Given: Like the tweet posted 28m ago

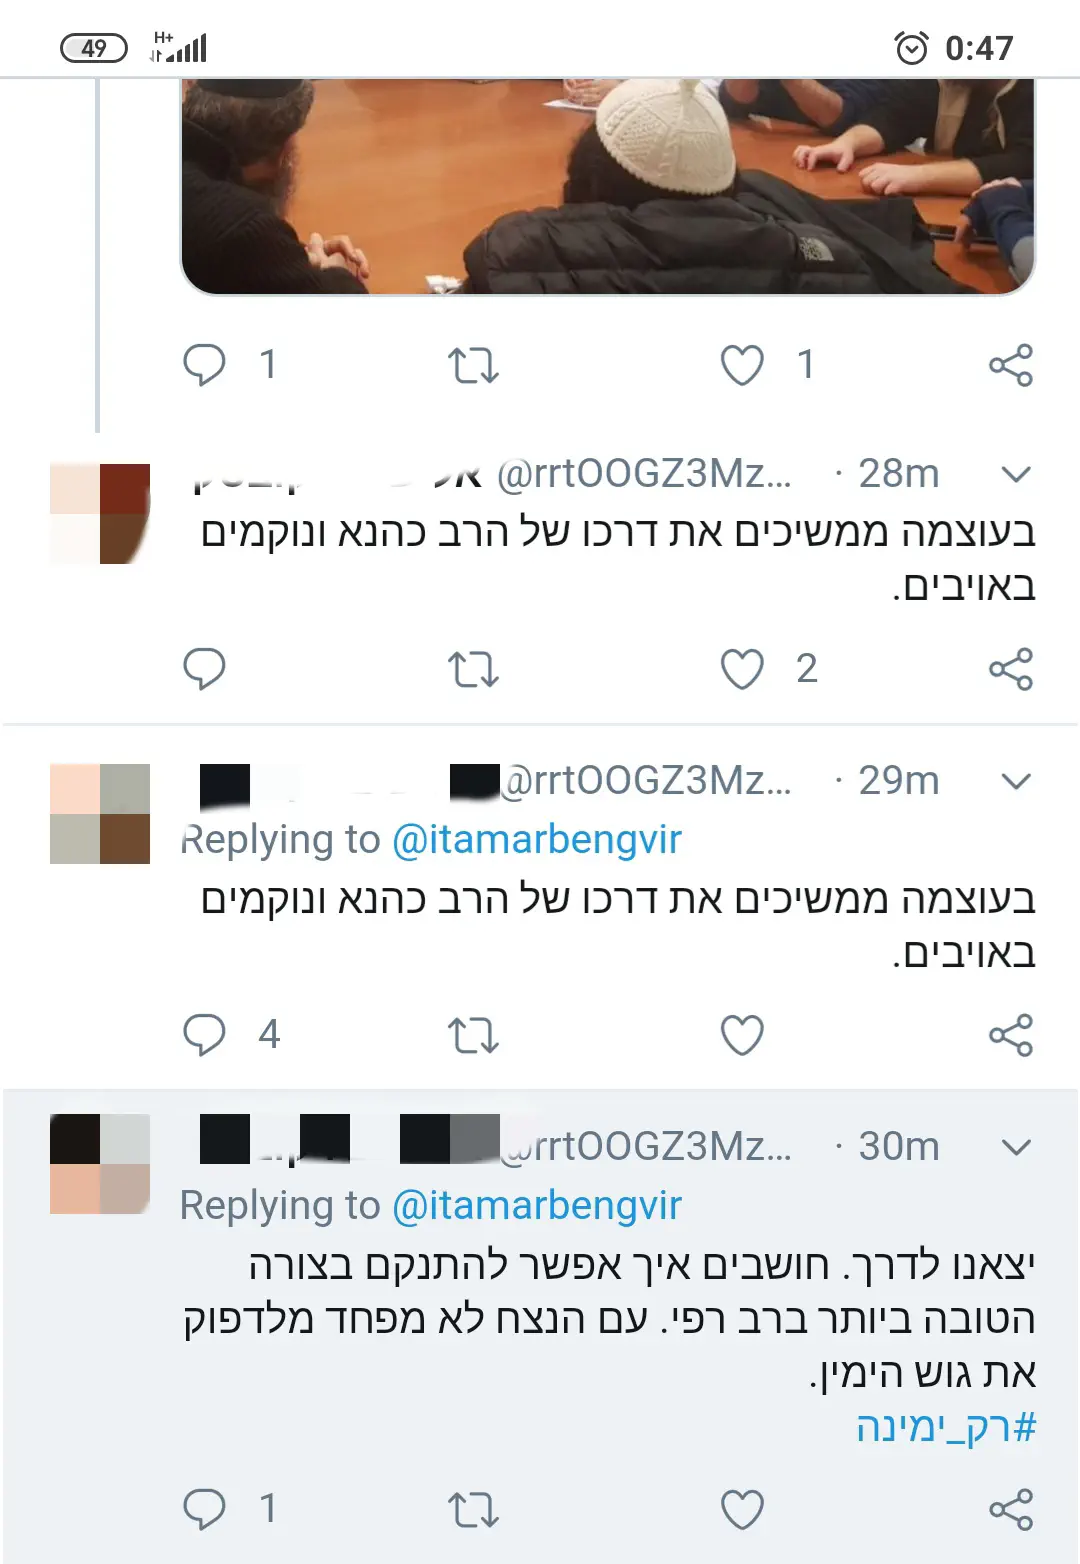Looking at the screenshot, I should point(742,669).
